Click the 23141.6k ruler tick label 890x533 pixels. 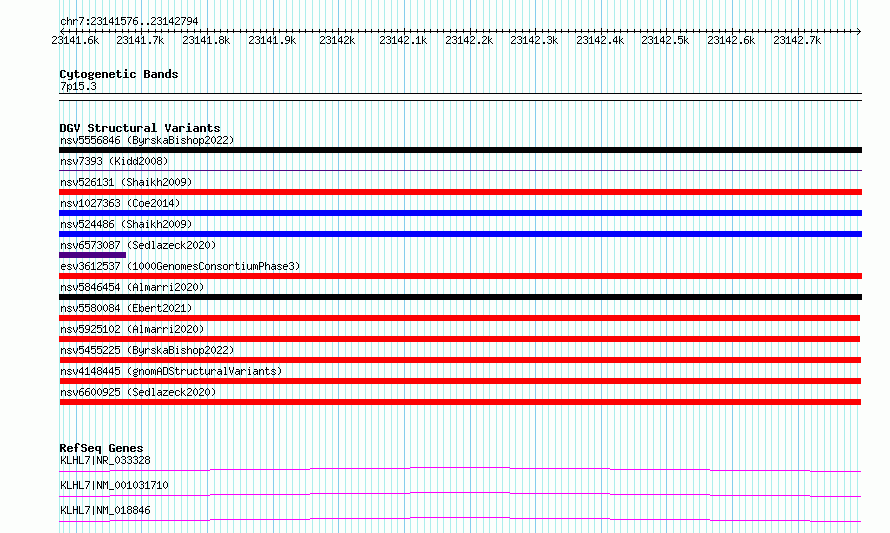coord(75,40)
